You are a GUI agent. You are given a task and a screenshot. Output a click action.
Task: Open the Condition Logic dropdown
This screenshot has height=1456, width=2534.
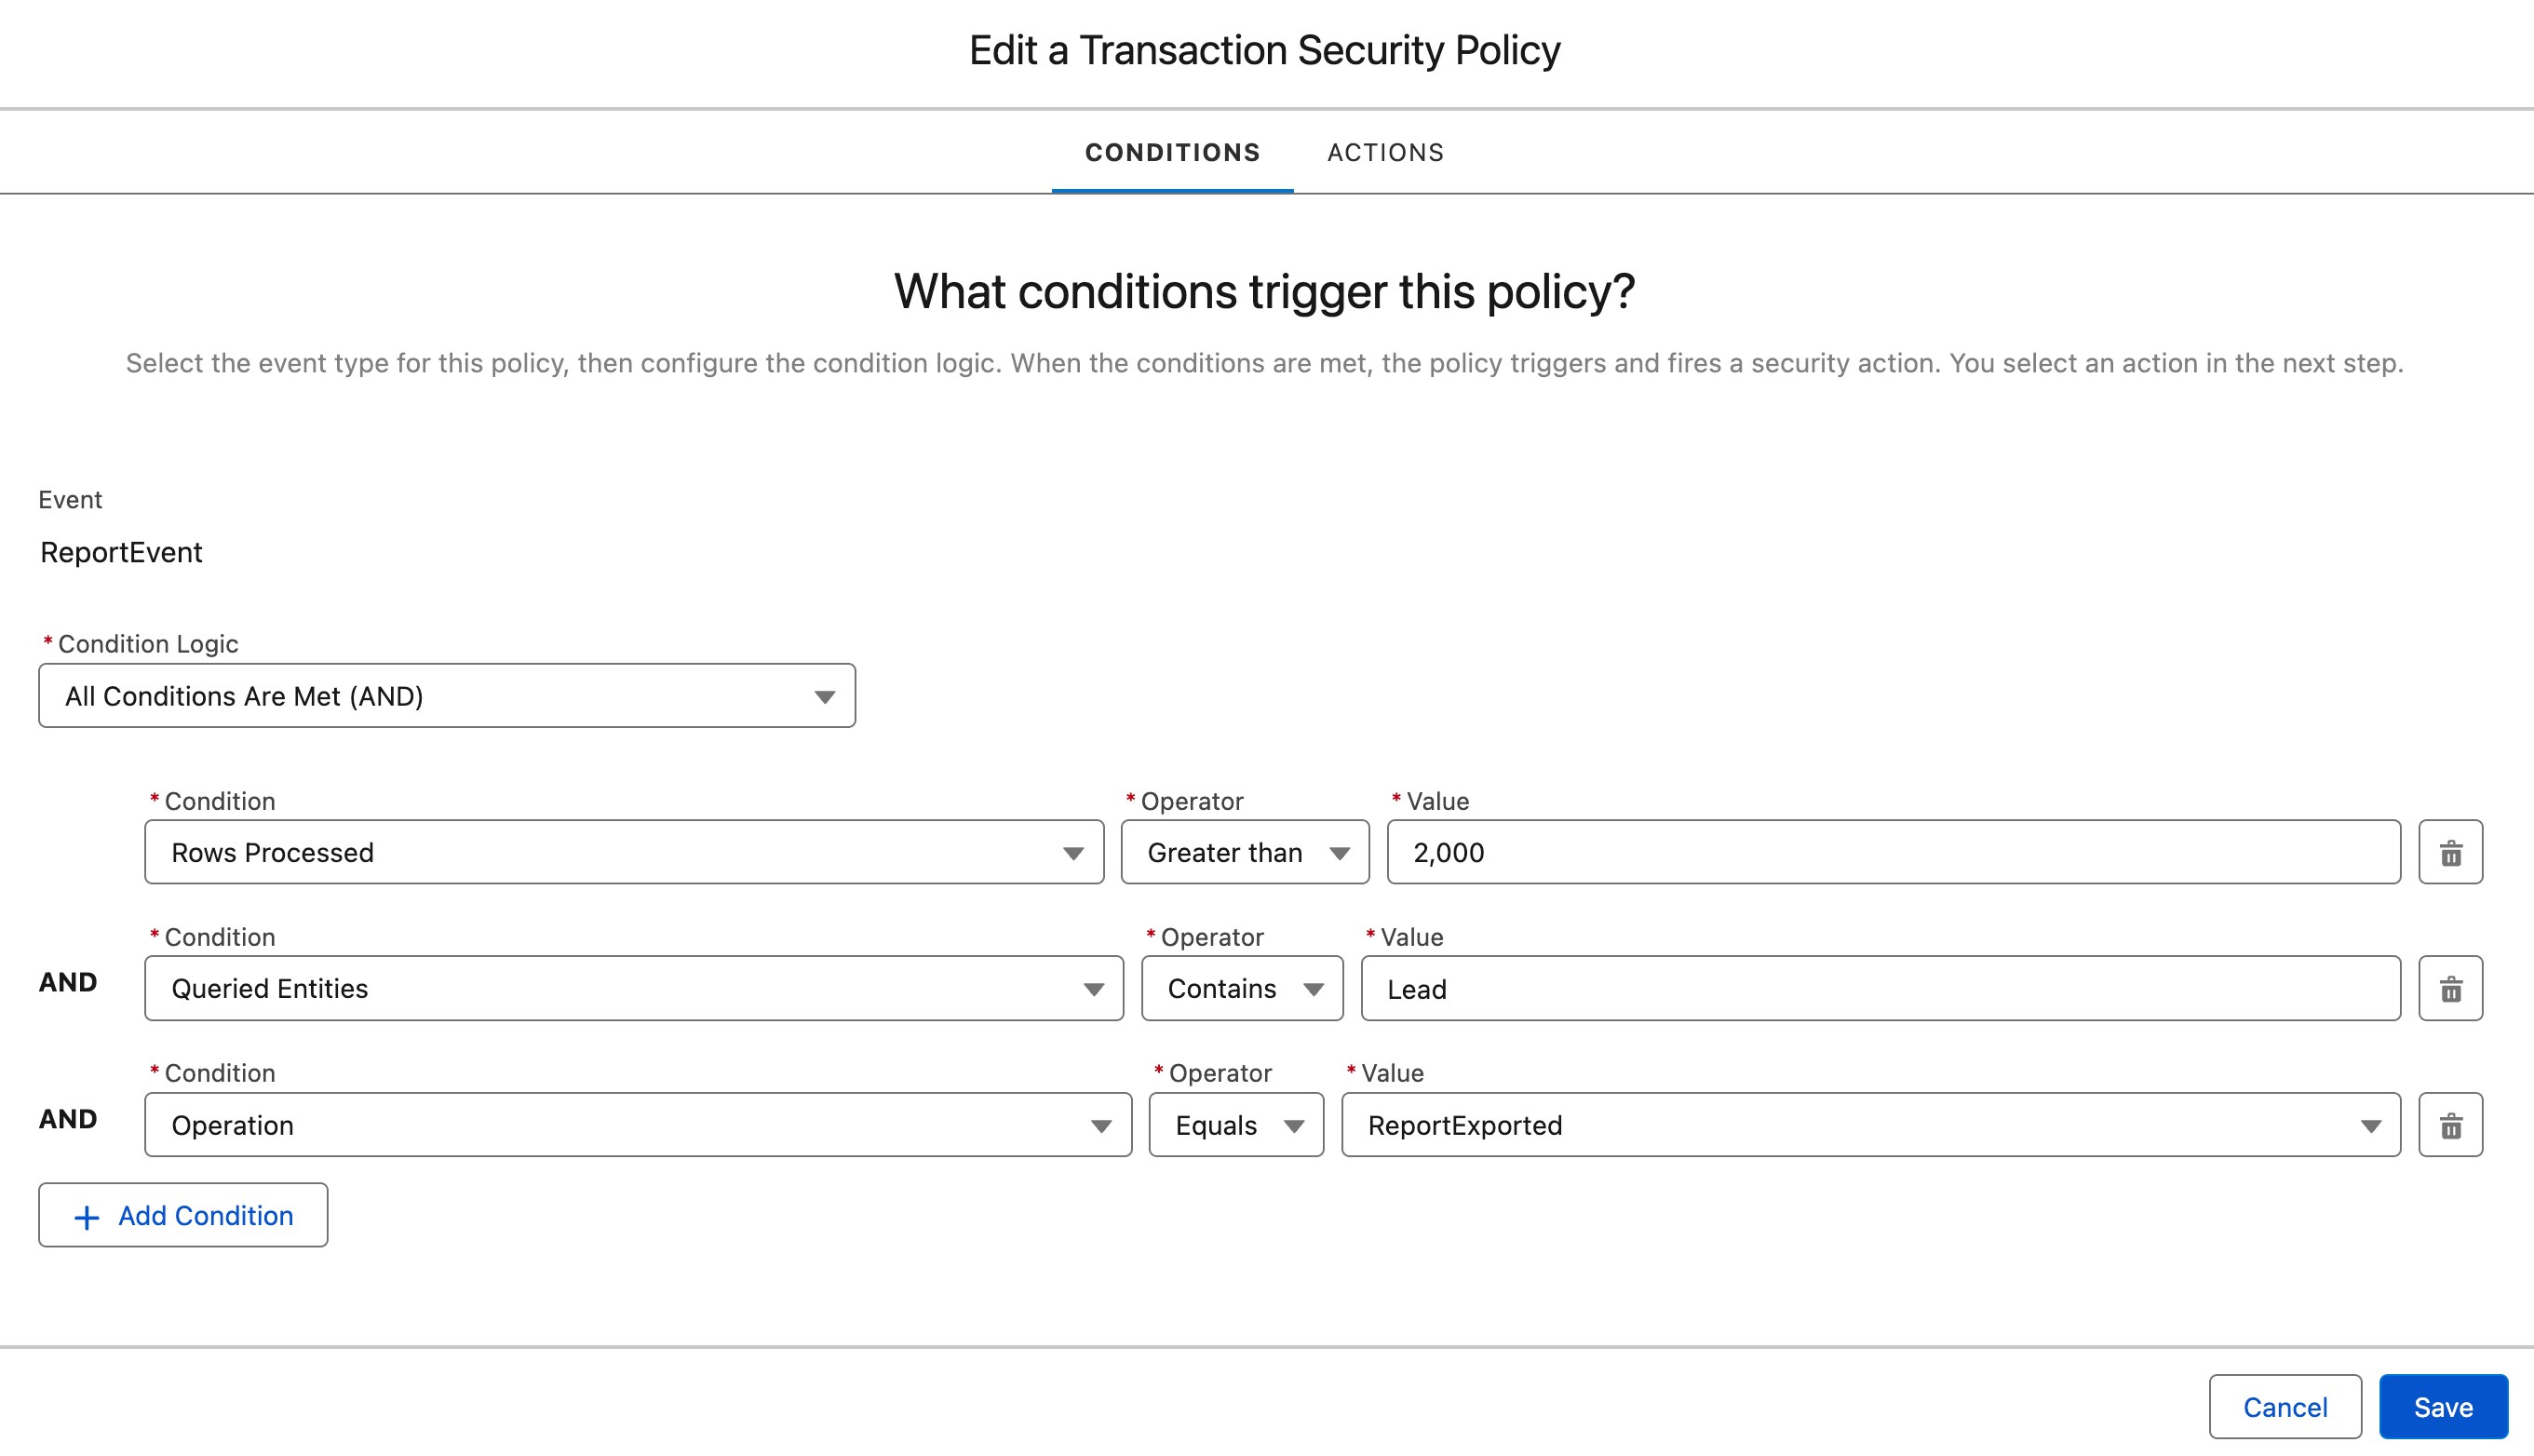click(x=446, y=696)
